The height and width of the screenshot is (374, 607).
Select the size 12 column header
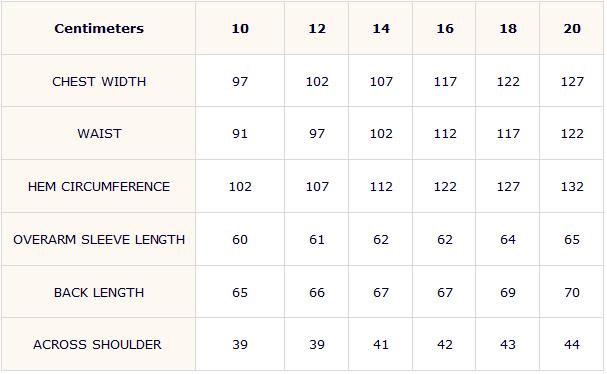click(317, 28)
